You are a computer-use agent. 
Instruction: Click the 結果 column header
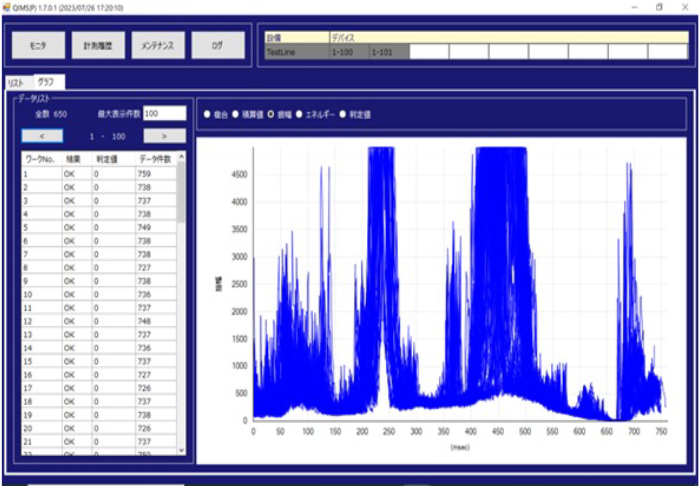coord(77,159)
